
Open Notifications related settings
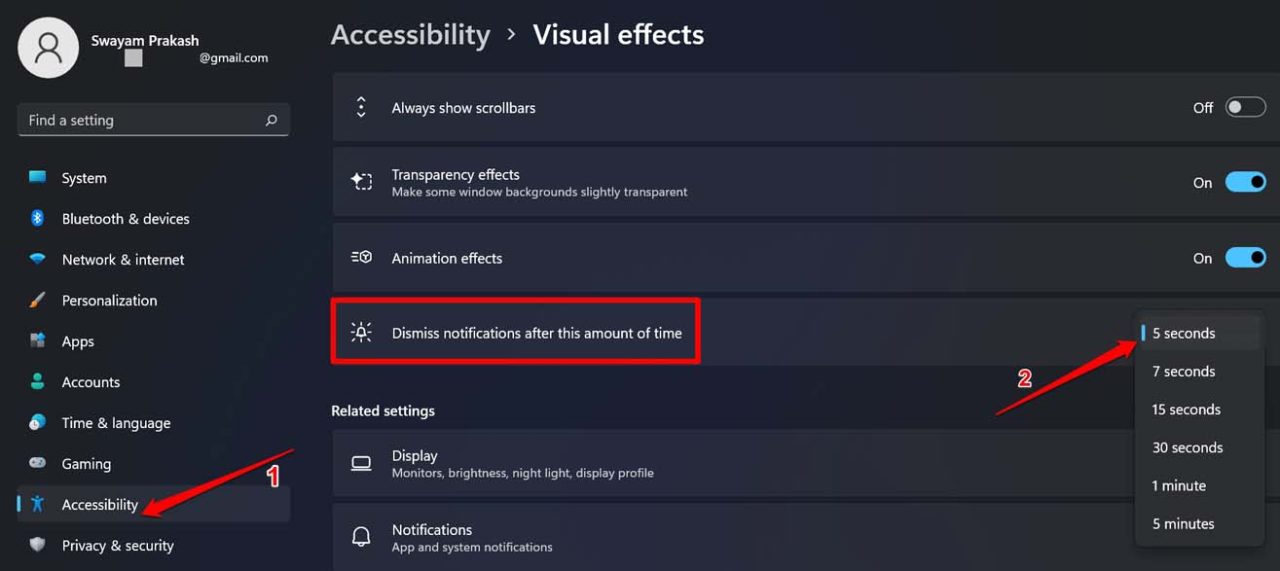tap(735, 537)
